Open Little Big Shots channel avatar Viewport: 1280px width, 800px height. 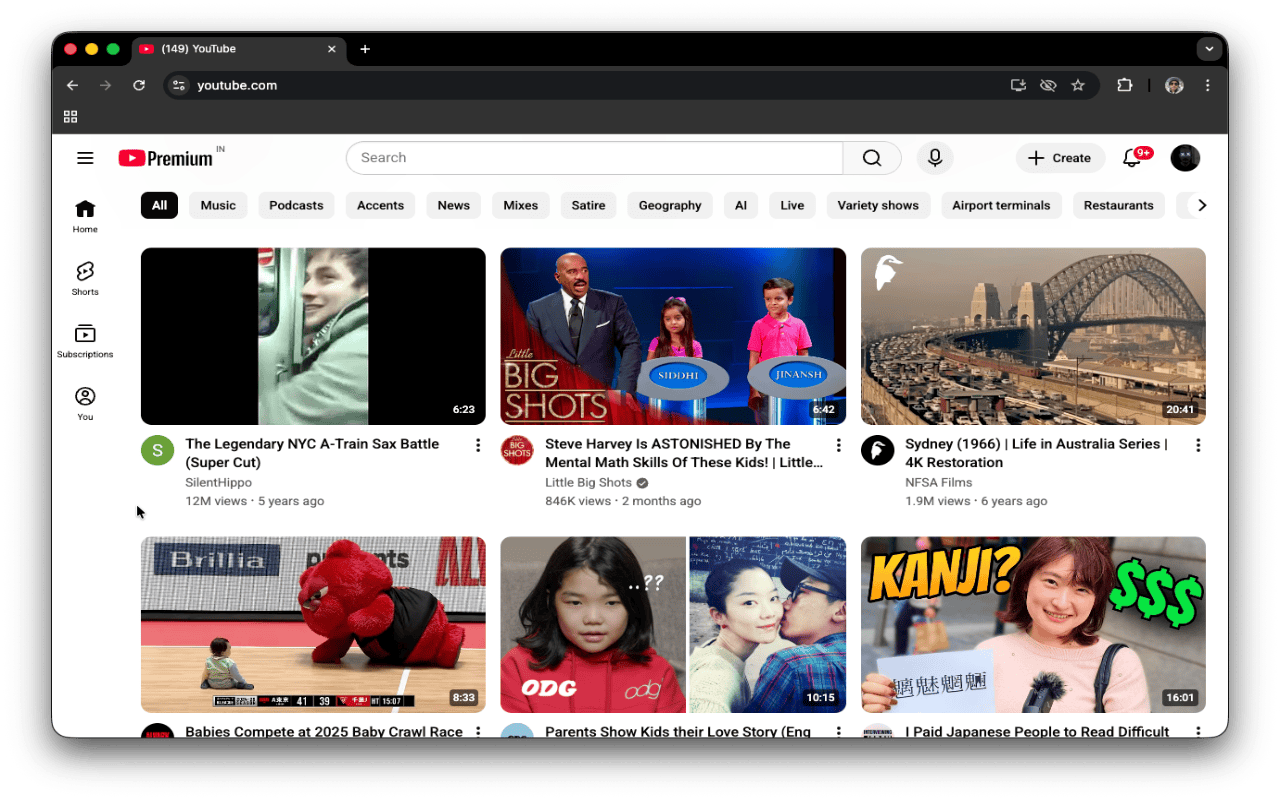(517, 450)
